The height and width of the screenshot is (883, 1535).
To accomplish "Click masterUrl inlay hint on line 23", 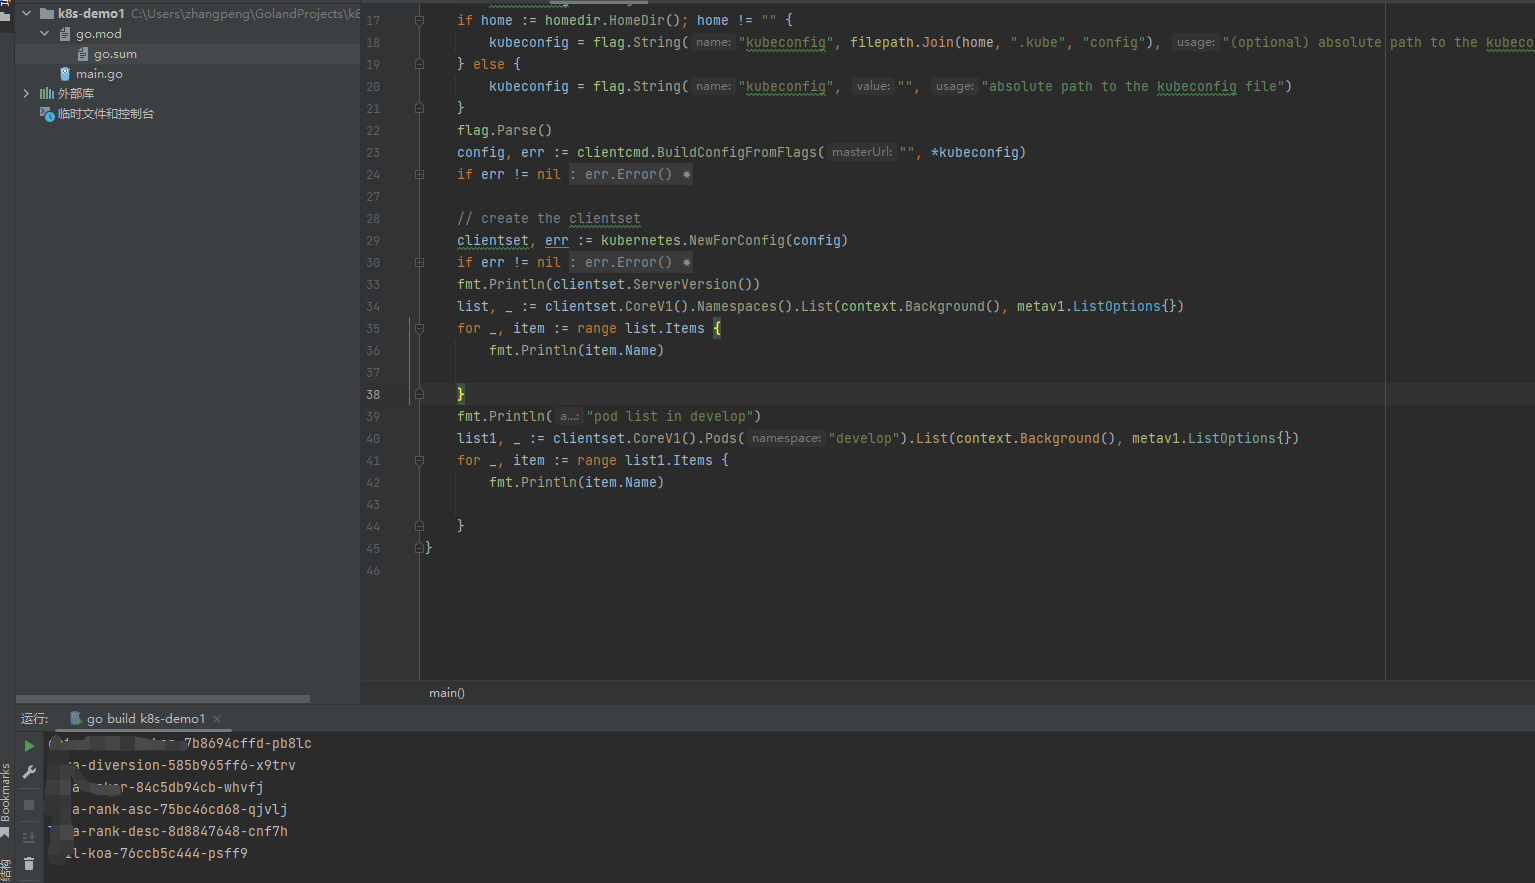I will pos(862,152).
